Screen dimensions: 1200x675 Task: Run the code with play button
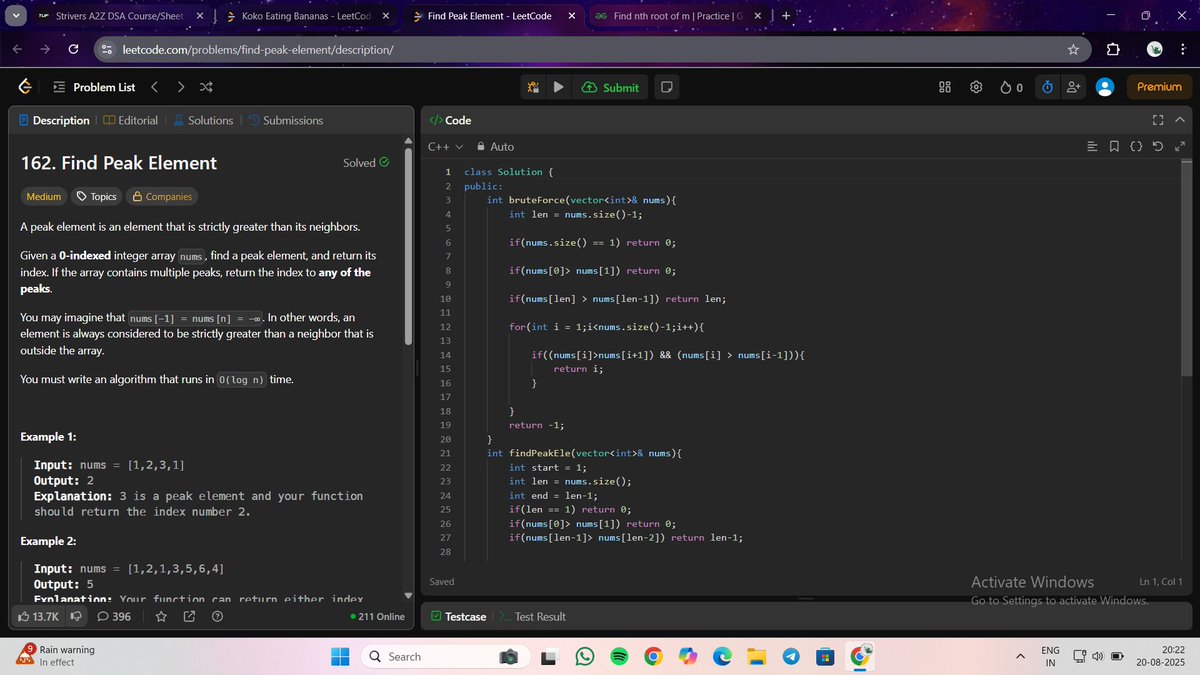pyautogui.click(x=558, y=87)
